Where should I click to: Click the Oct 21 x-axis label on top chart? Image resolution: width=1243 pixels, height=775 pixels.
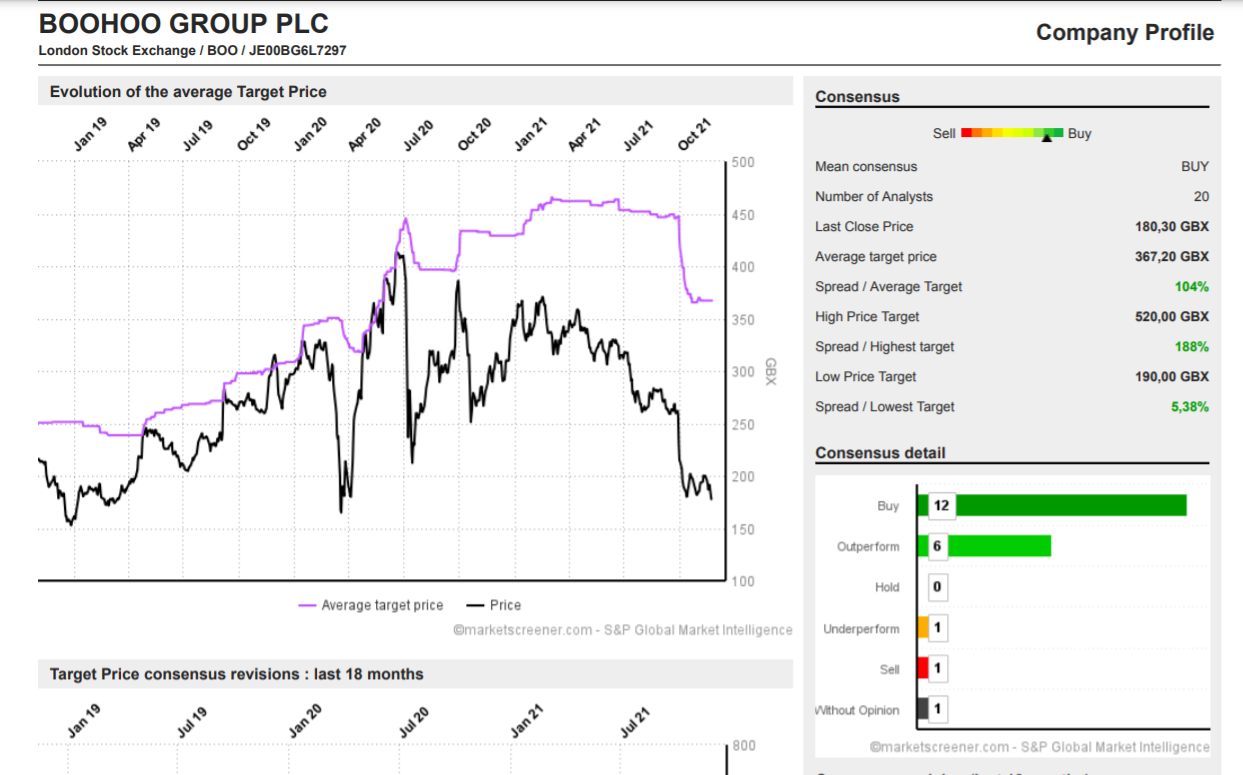tap(694, 134)
